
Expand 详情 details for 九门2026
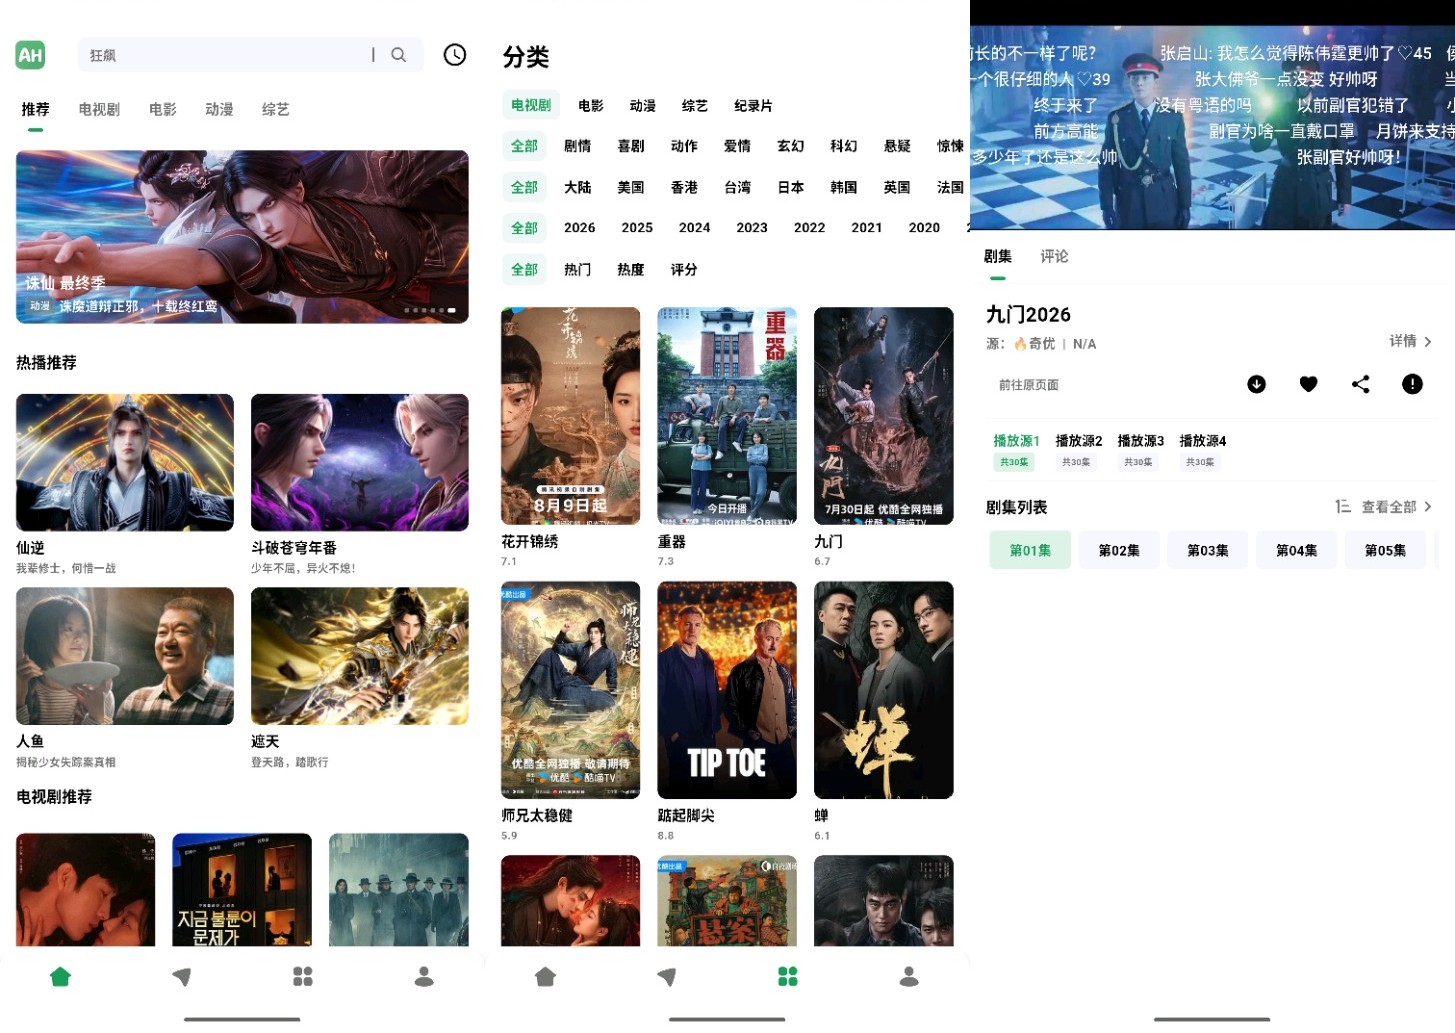pos(1410,342)
